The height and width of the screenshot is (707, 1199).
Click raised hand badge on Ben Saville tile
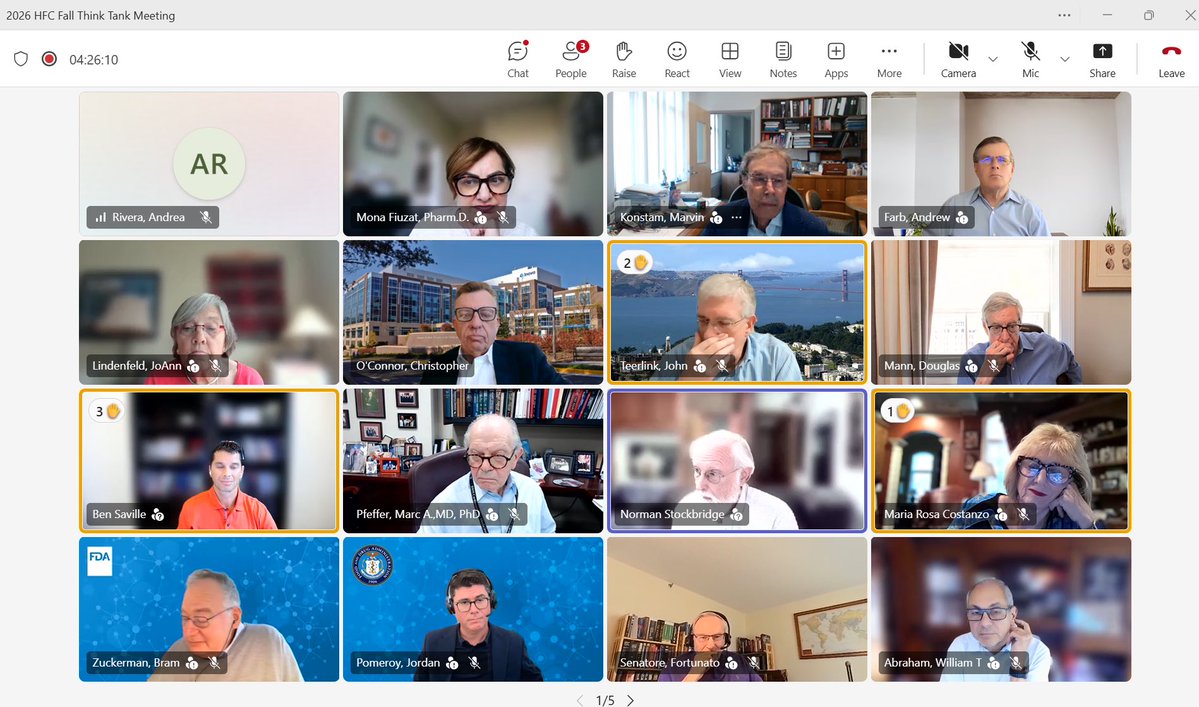(x=106, y=411)
